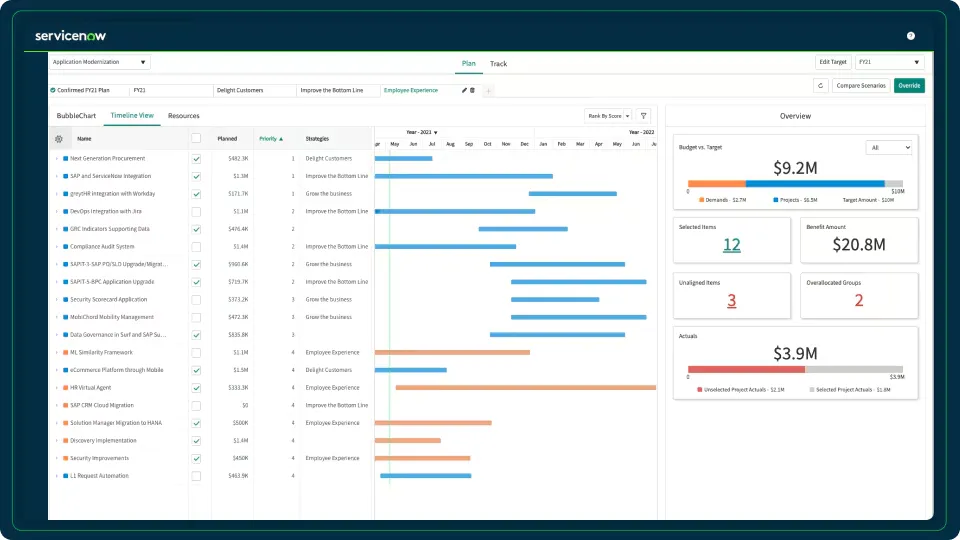
Task: Click the help question mark icon
Action: (910, 36)
